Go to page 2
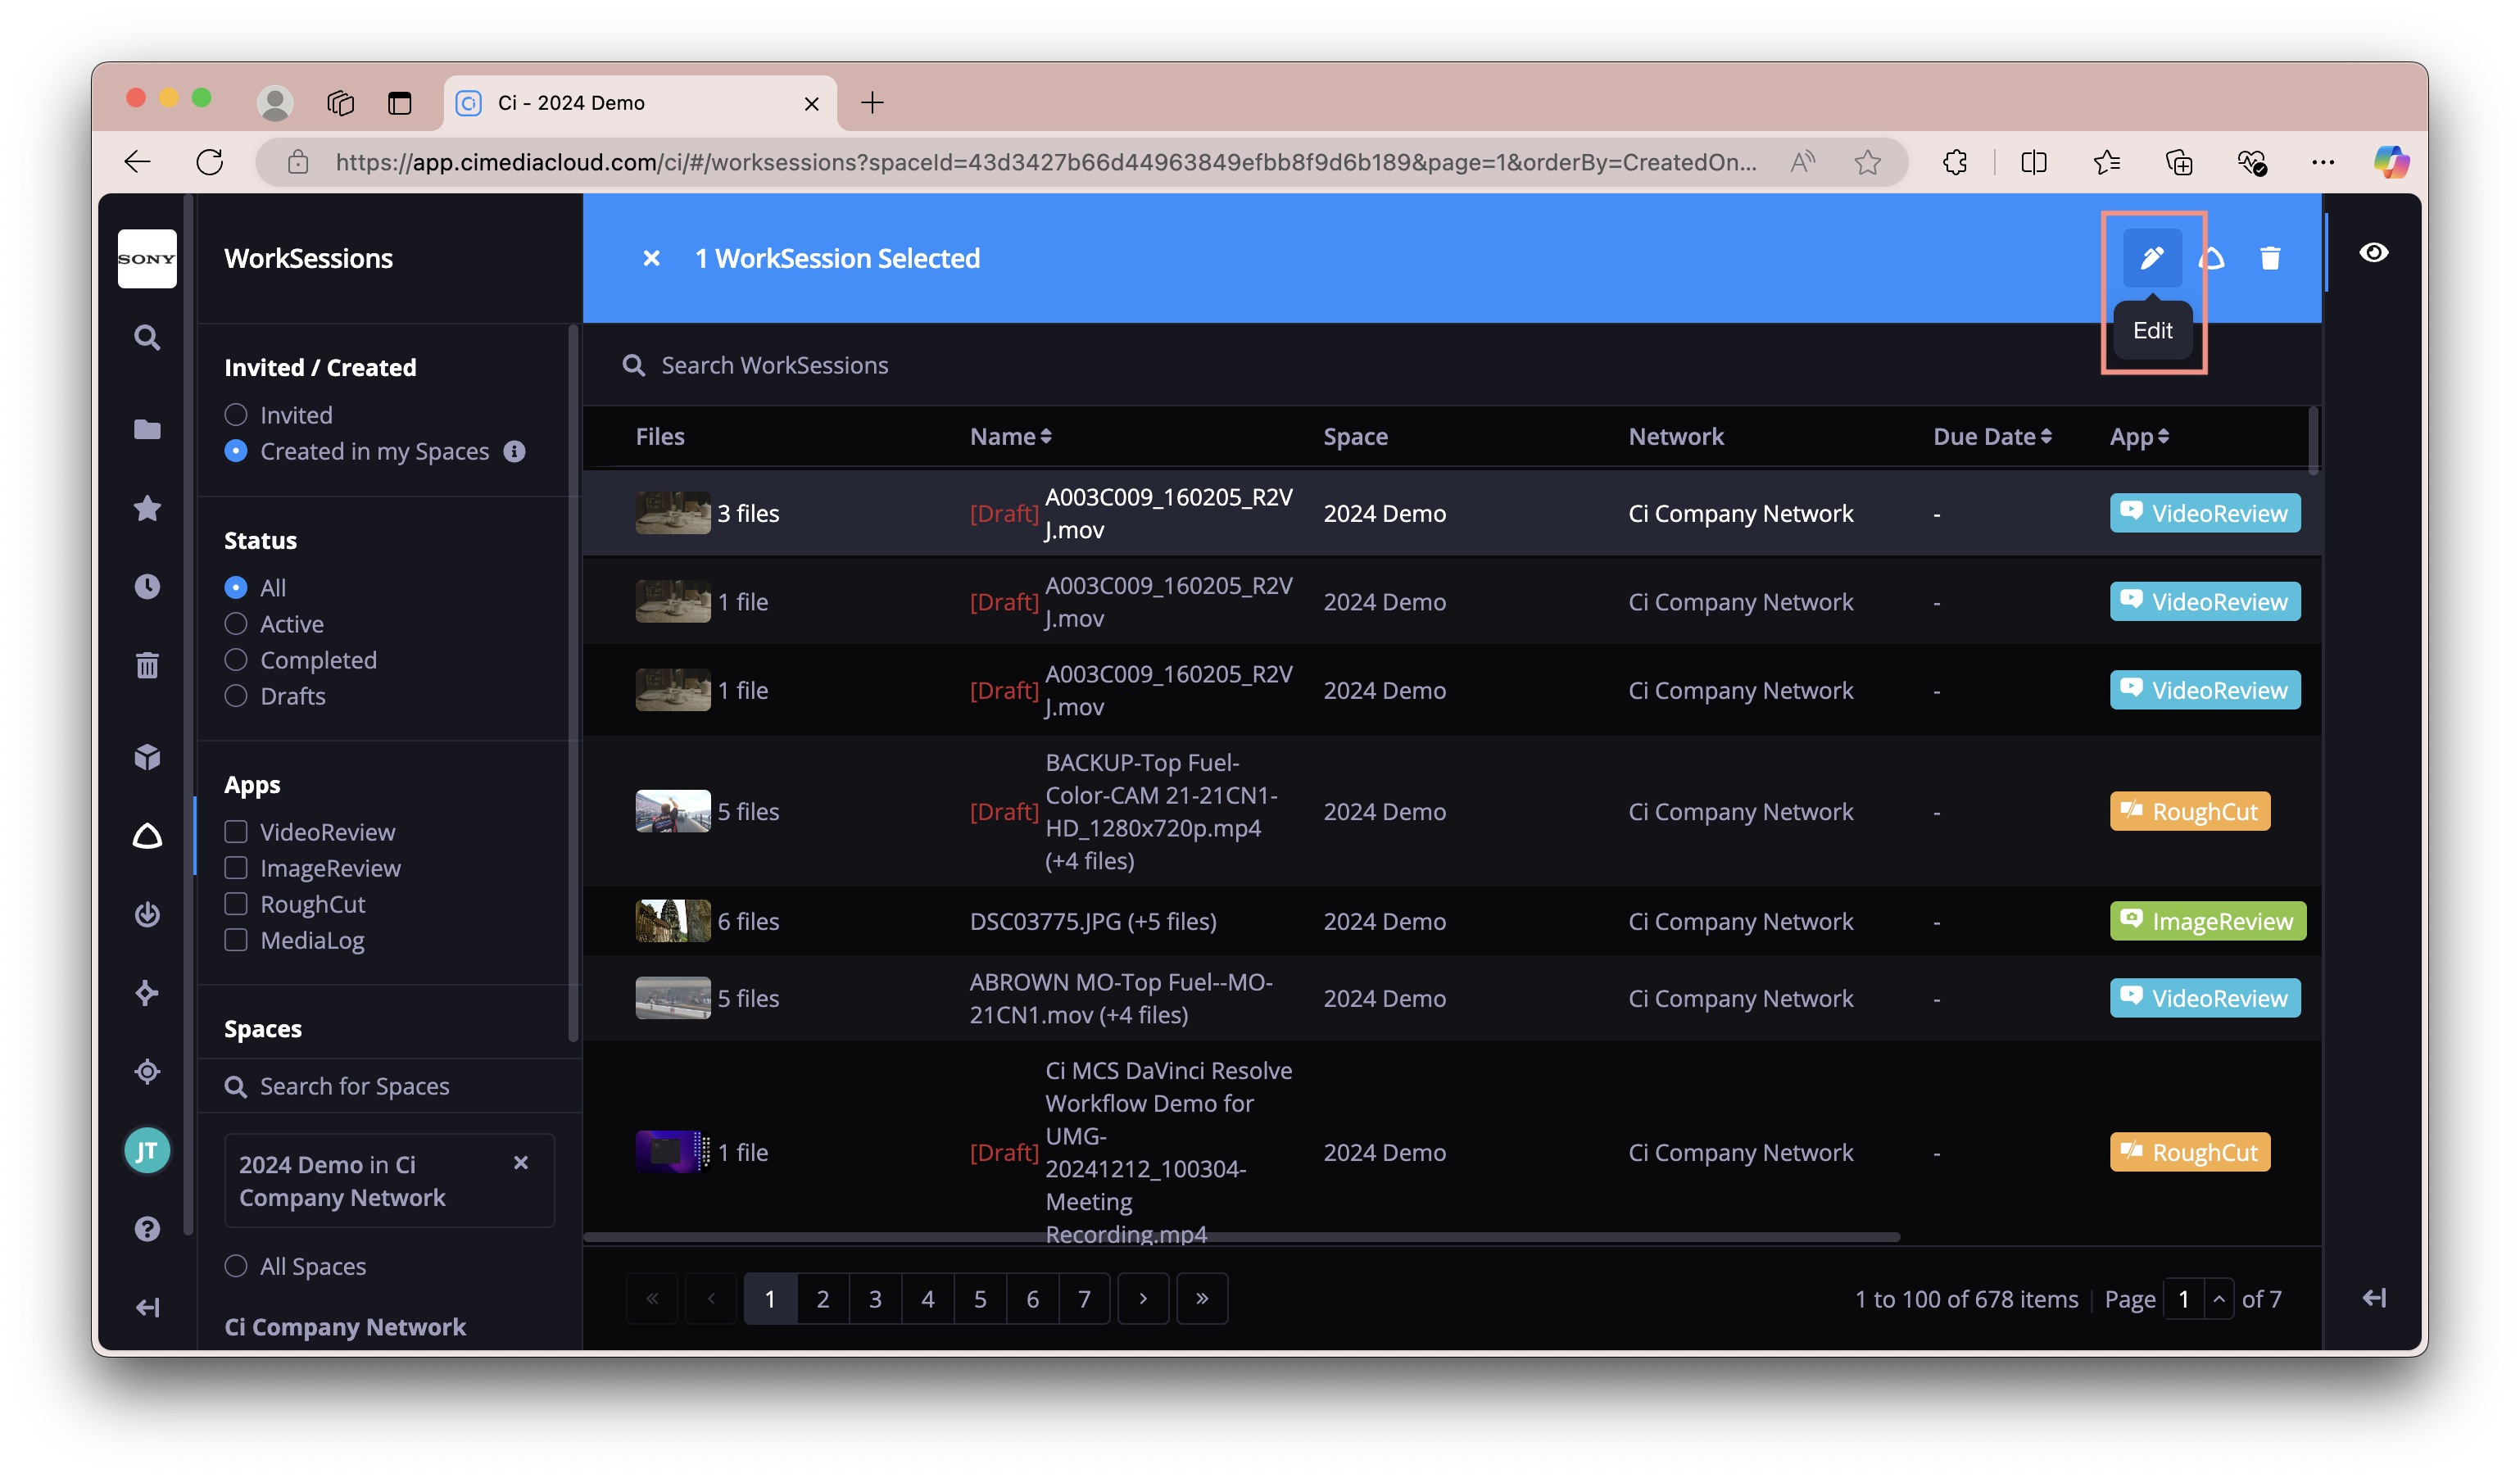Viewport: 2520px width, 1478px height. pos(822,1298)
